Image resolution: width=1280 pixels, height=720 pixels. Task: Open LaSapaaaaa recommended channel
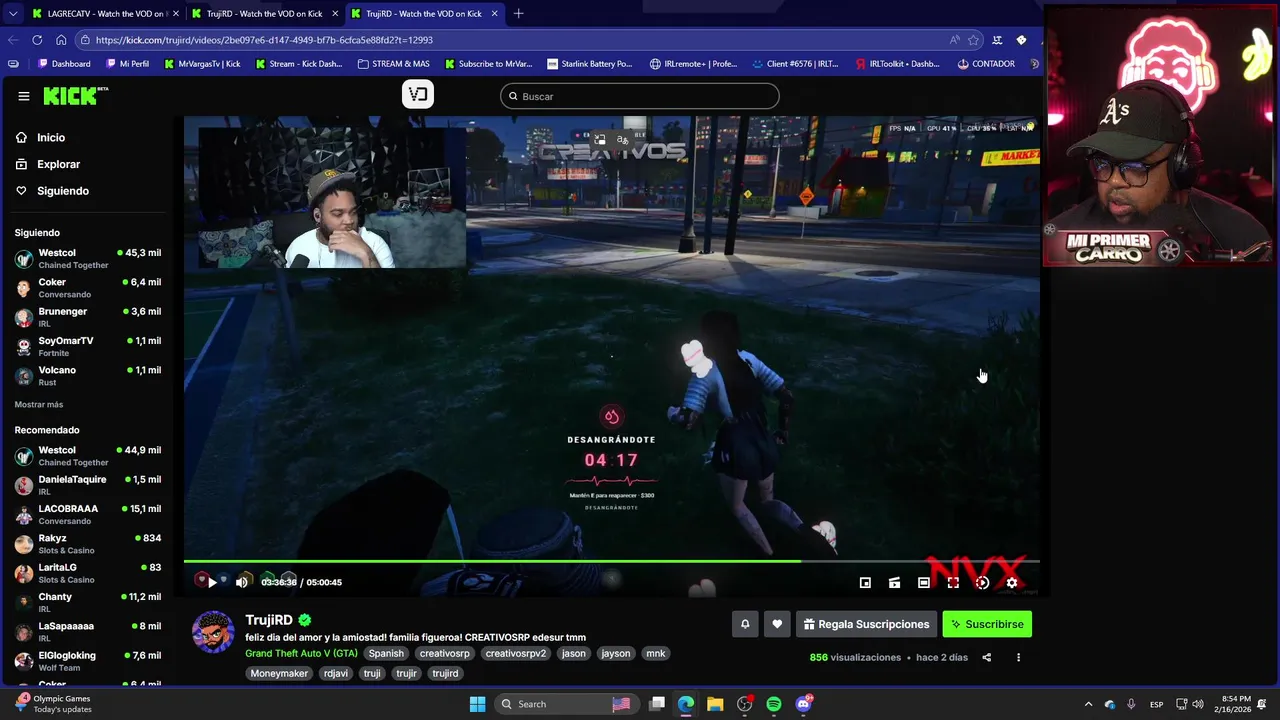88,631
